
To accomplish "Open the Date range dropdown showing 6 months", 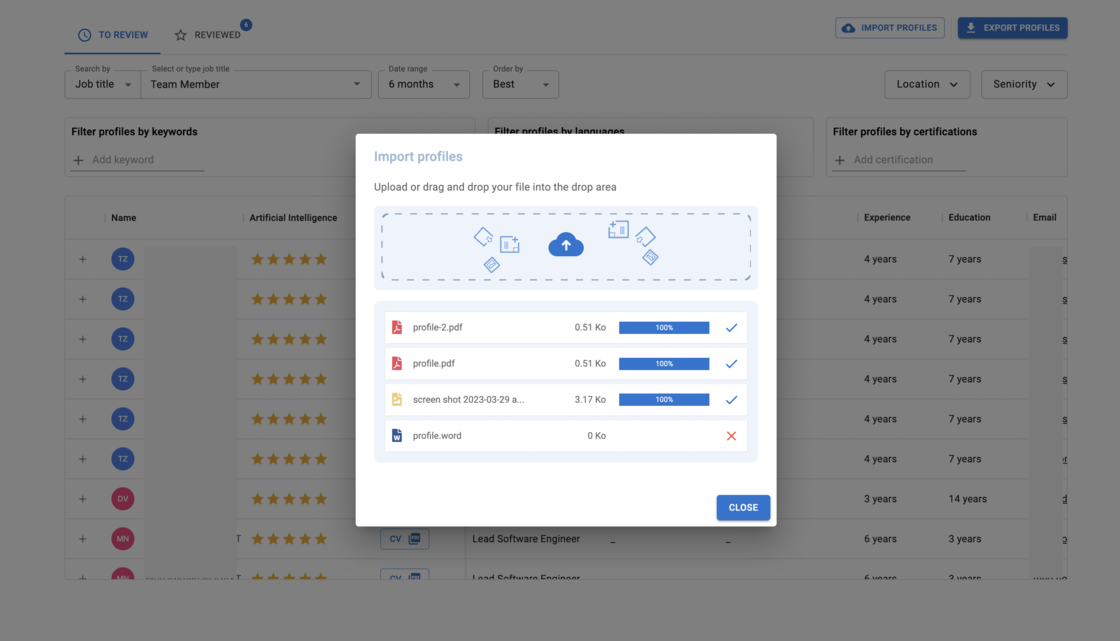I will (x=424, y=84).
